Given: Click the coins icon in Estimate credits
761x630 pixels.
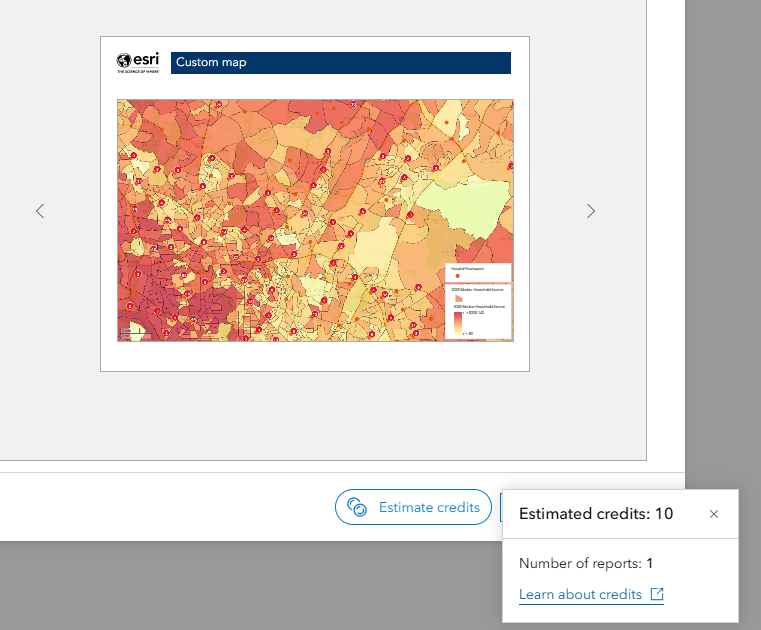Looking at the screenshot, I should tap(357, 507).
